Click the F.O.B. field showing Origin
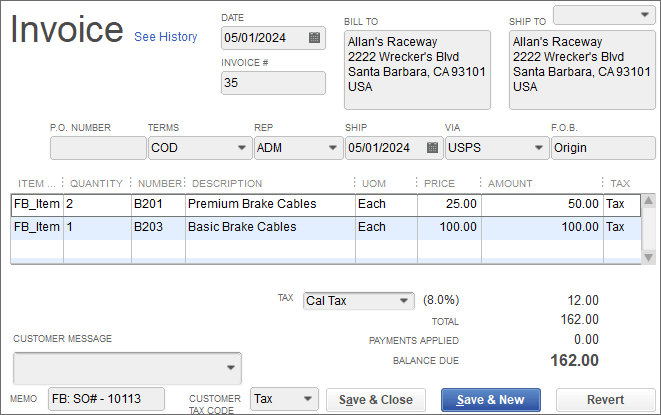The height and width of the screenshot is (415, 661). [603, 148]
